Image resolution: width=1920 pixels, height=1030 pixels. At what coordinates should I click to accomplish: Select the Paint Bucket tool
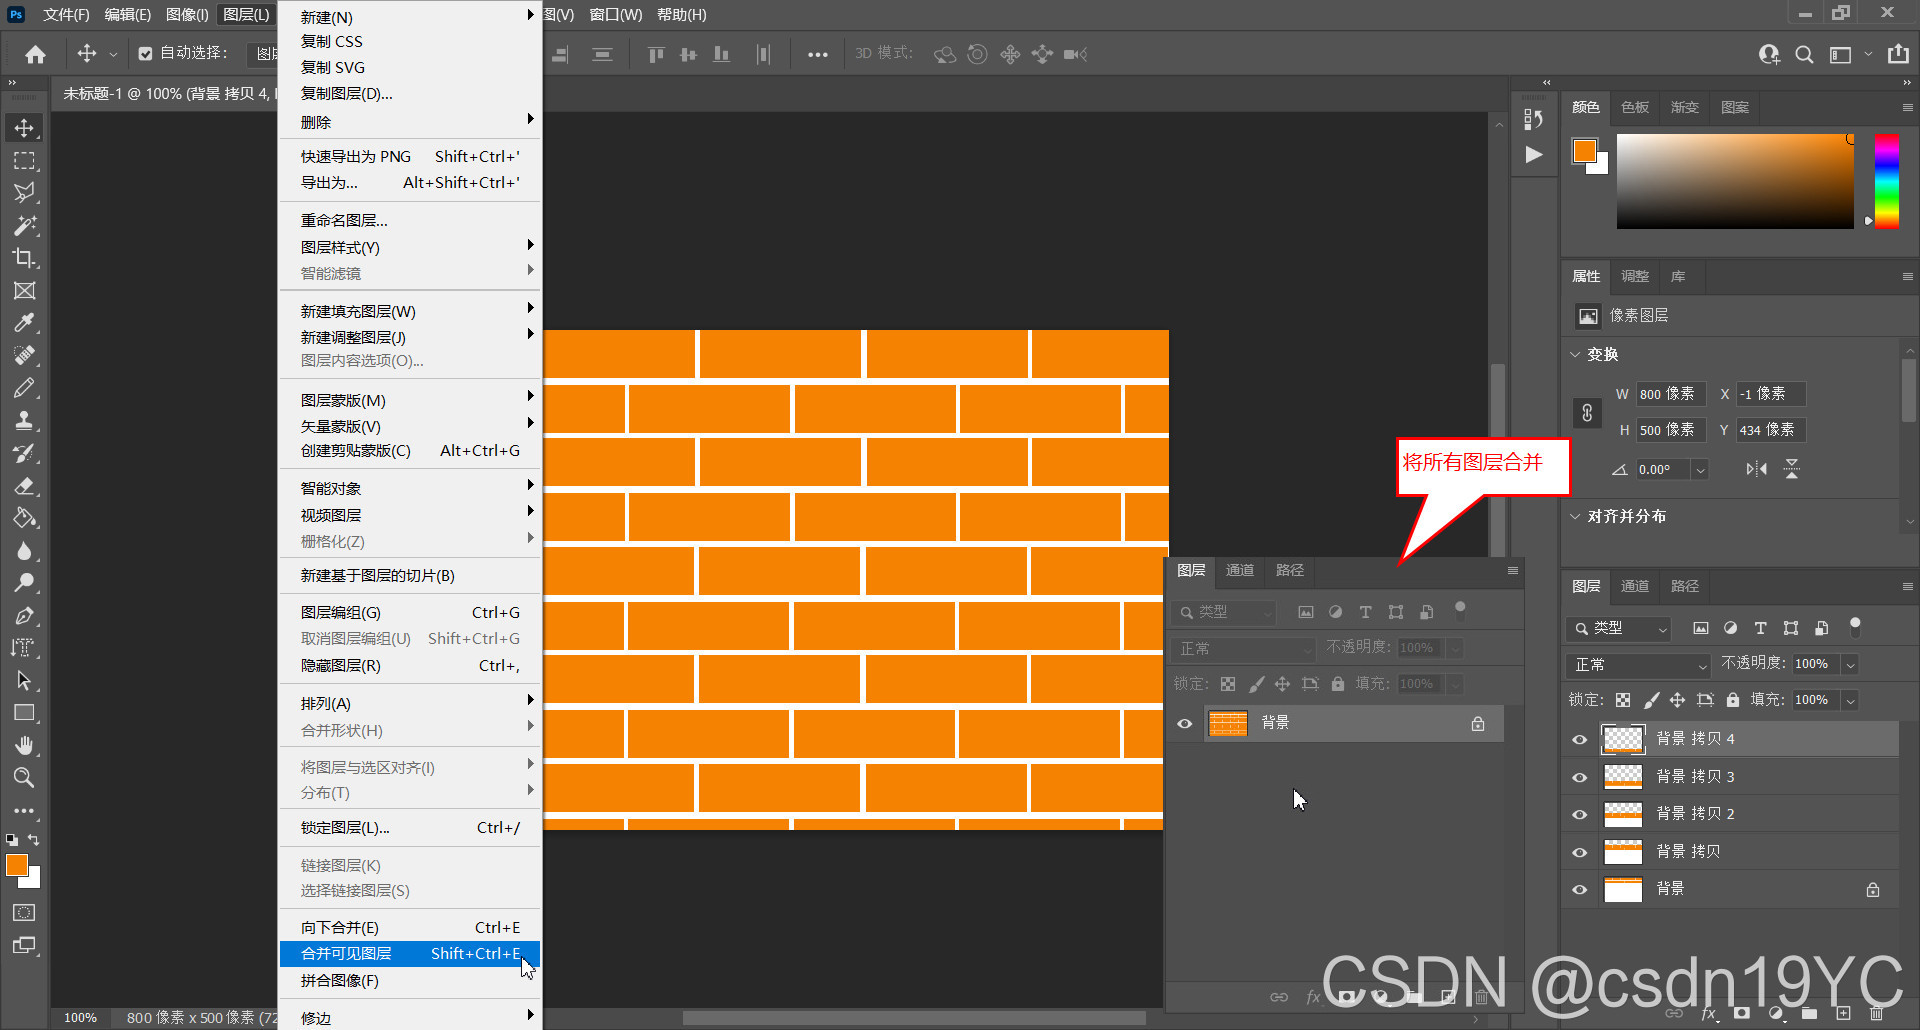[24, 518]
